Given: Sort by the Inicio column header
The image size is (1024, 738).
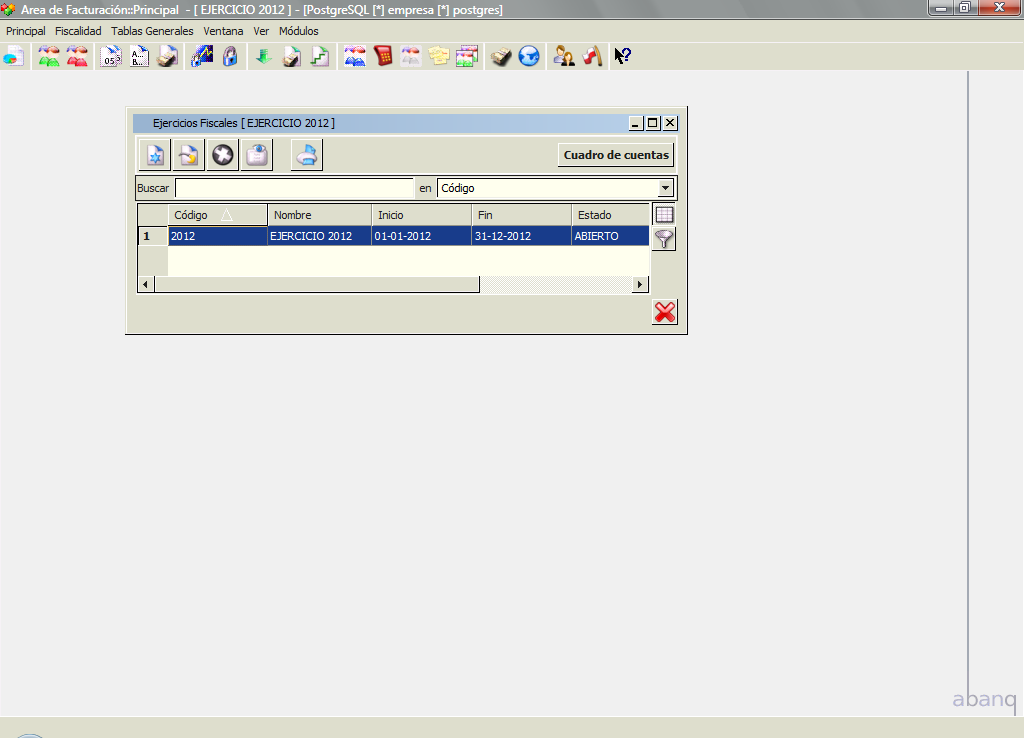Looking at the screenshot, I should pos(421,215).
